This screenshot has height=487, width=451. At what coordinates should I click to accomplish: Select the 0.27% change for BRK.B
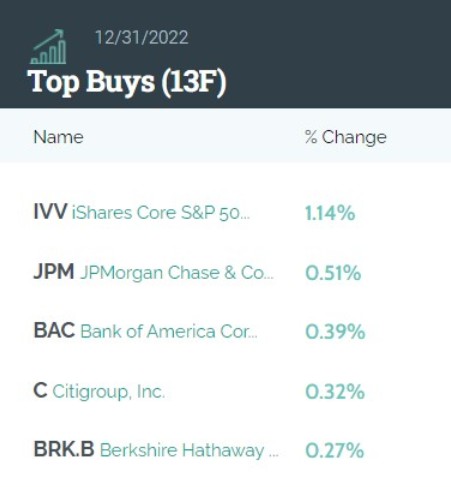(x=334, y=451)
